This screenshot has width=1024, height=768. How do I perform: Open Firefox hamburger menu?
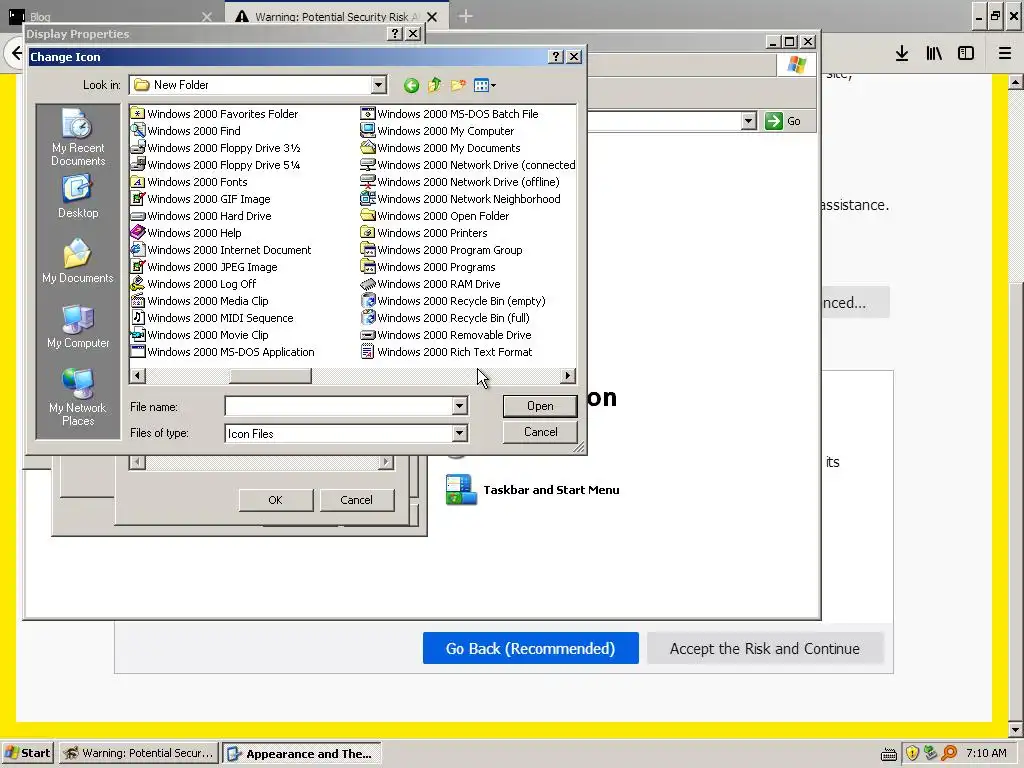coord(1005,53)
